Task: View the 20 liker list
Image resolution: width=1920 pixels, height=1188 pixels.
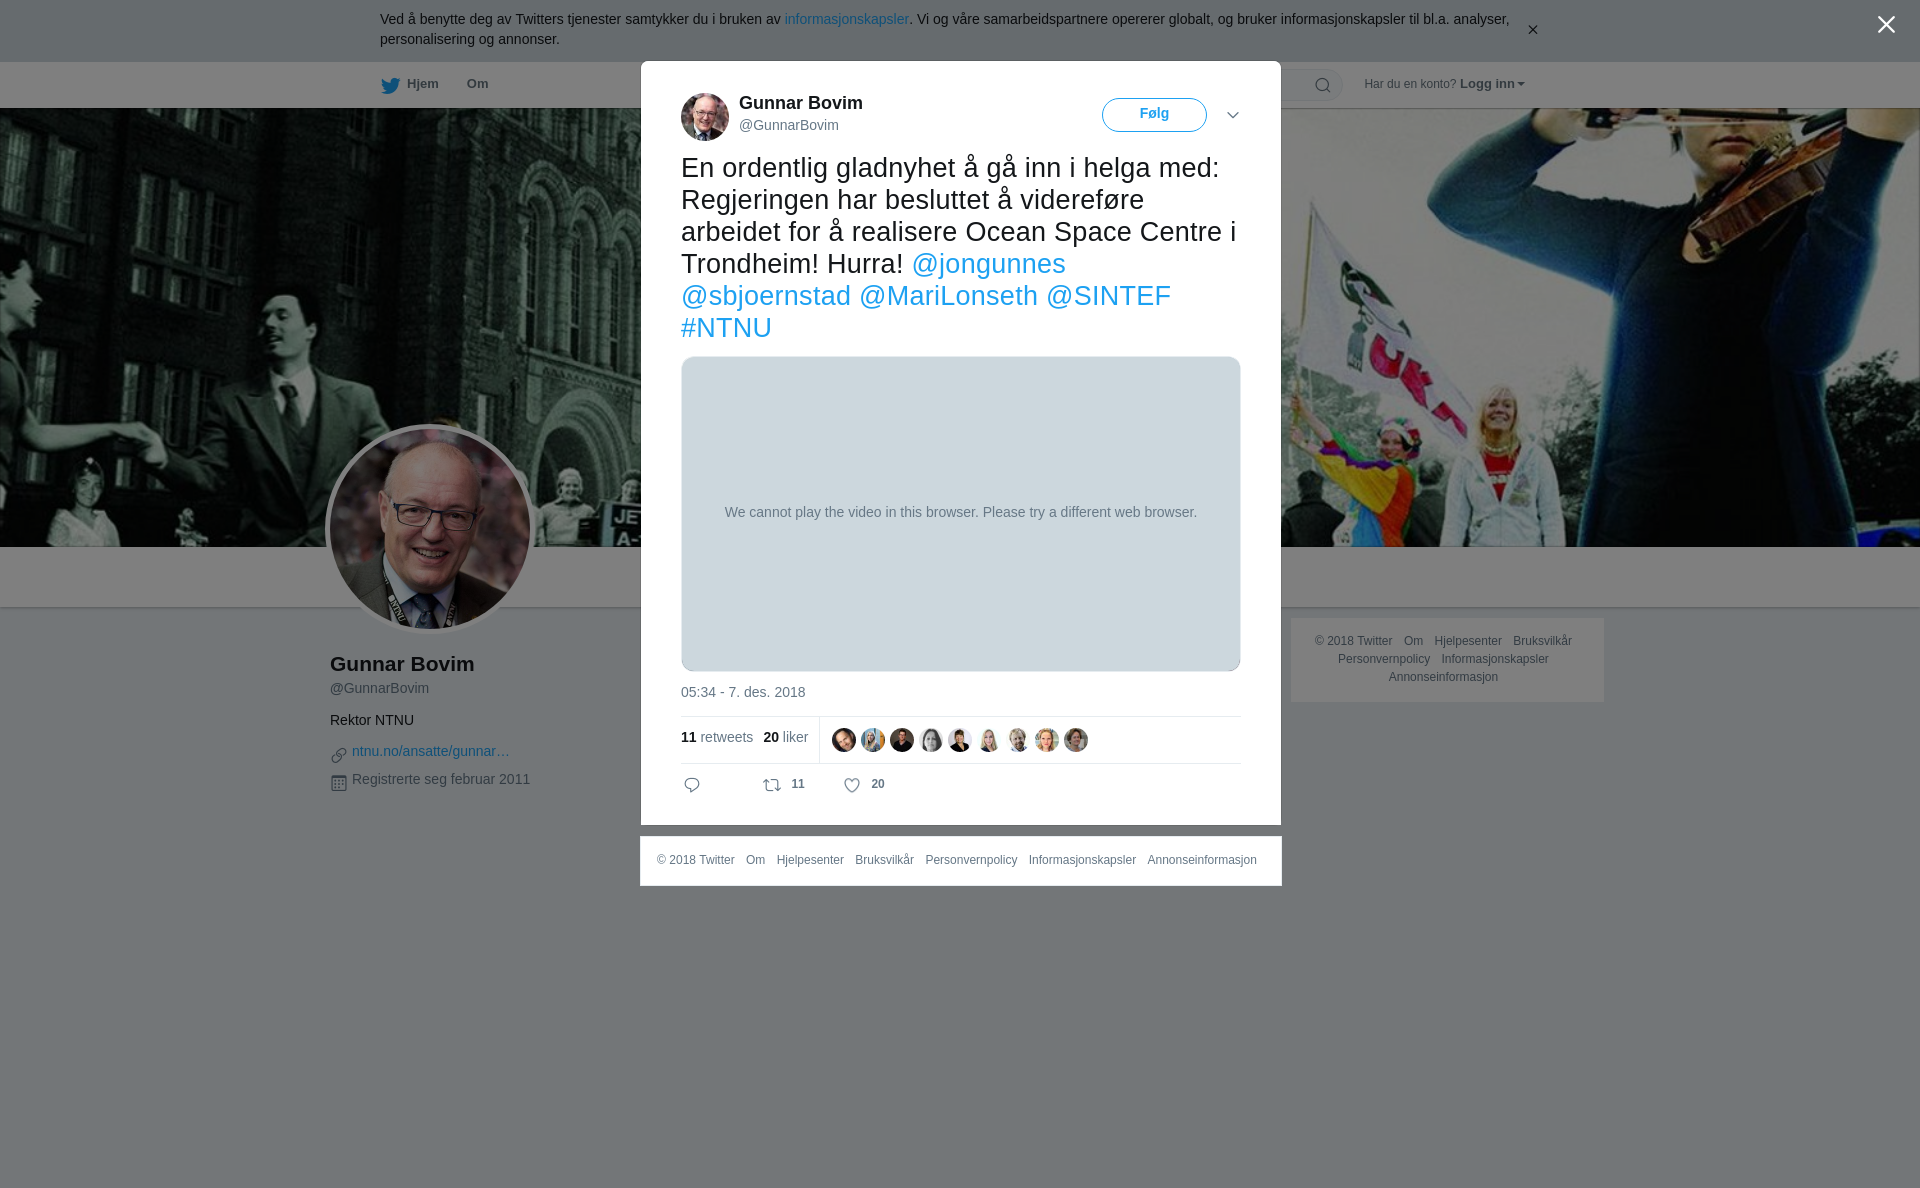Action: coord(786,737)
